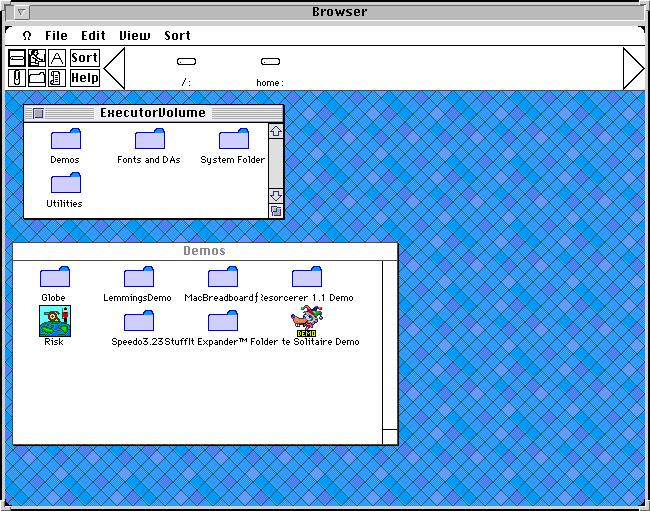Select the Solitaire Demo jester icon
650x511 pixels.
(x=308, y=321)
